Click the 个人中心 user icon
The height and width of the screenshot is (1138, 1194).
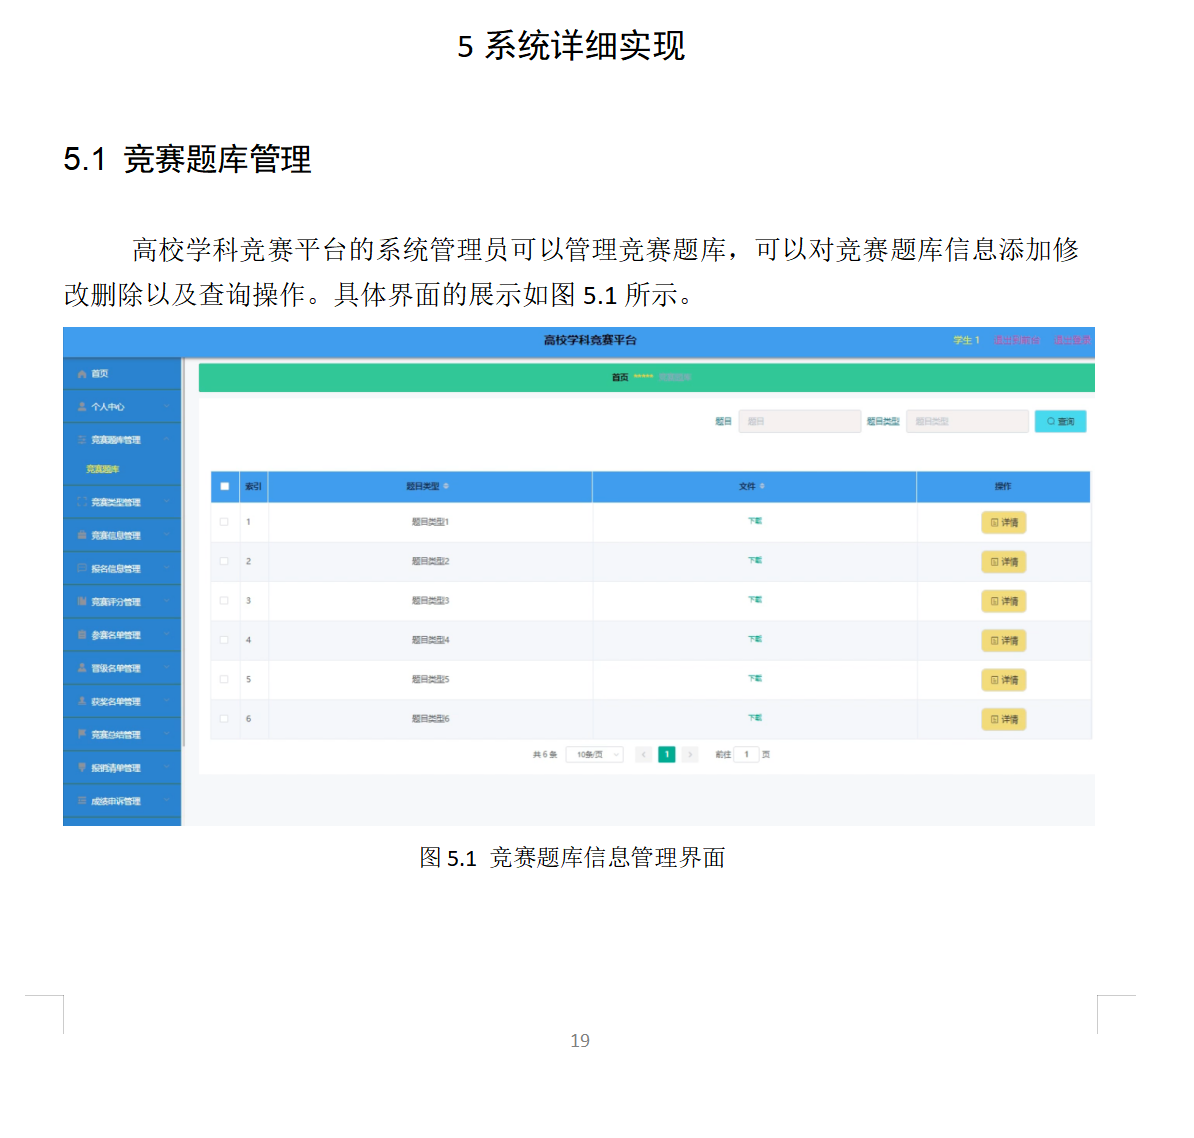pos(81,407)
